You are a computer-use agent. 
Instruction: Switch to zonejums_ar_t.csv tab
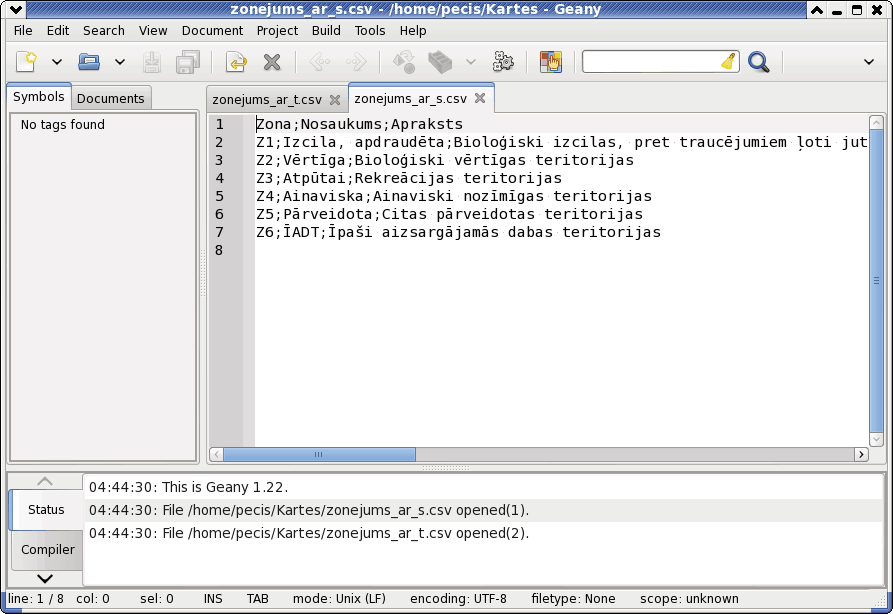pyautogui.click(x=267, y=100)
